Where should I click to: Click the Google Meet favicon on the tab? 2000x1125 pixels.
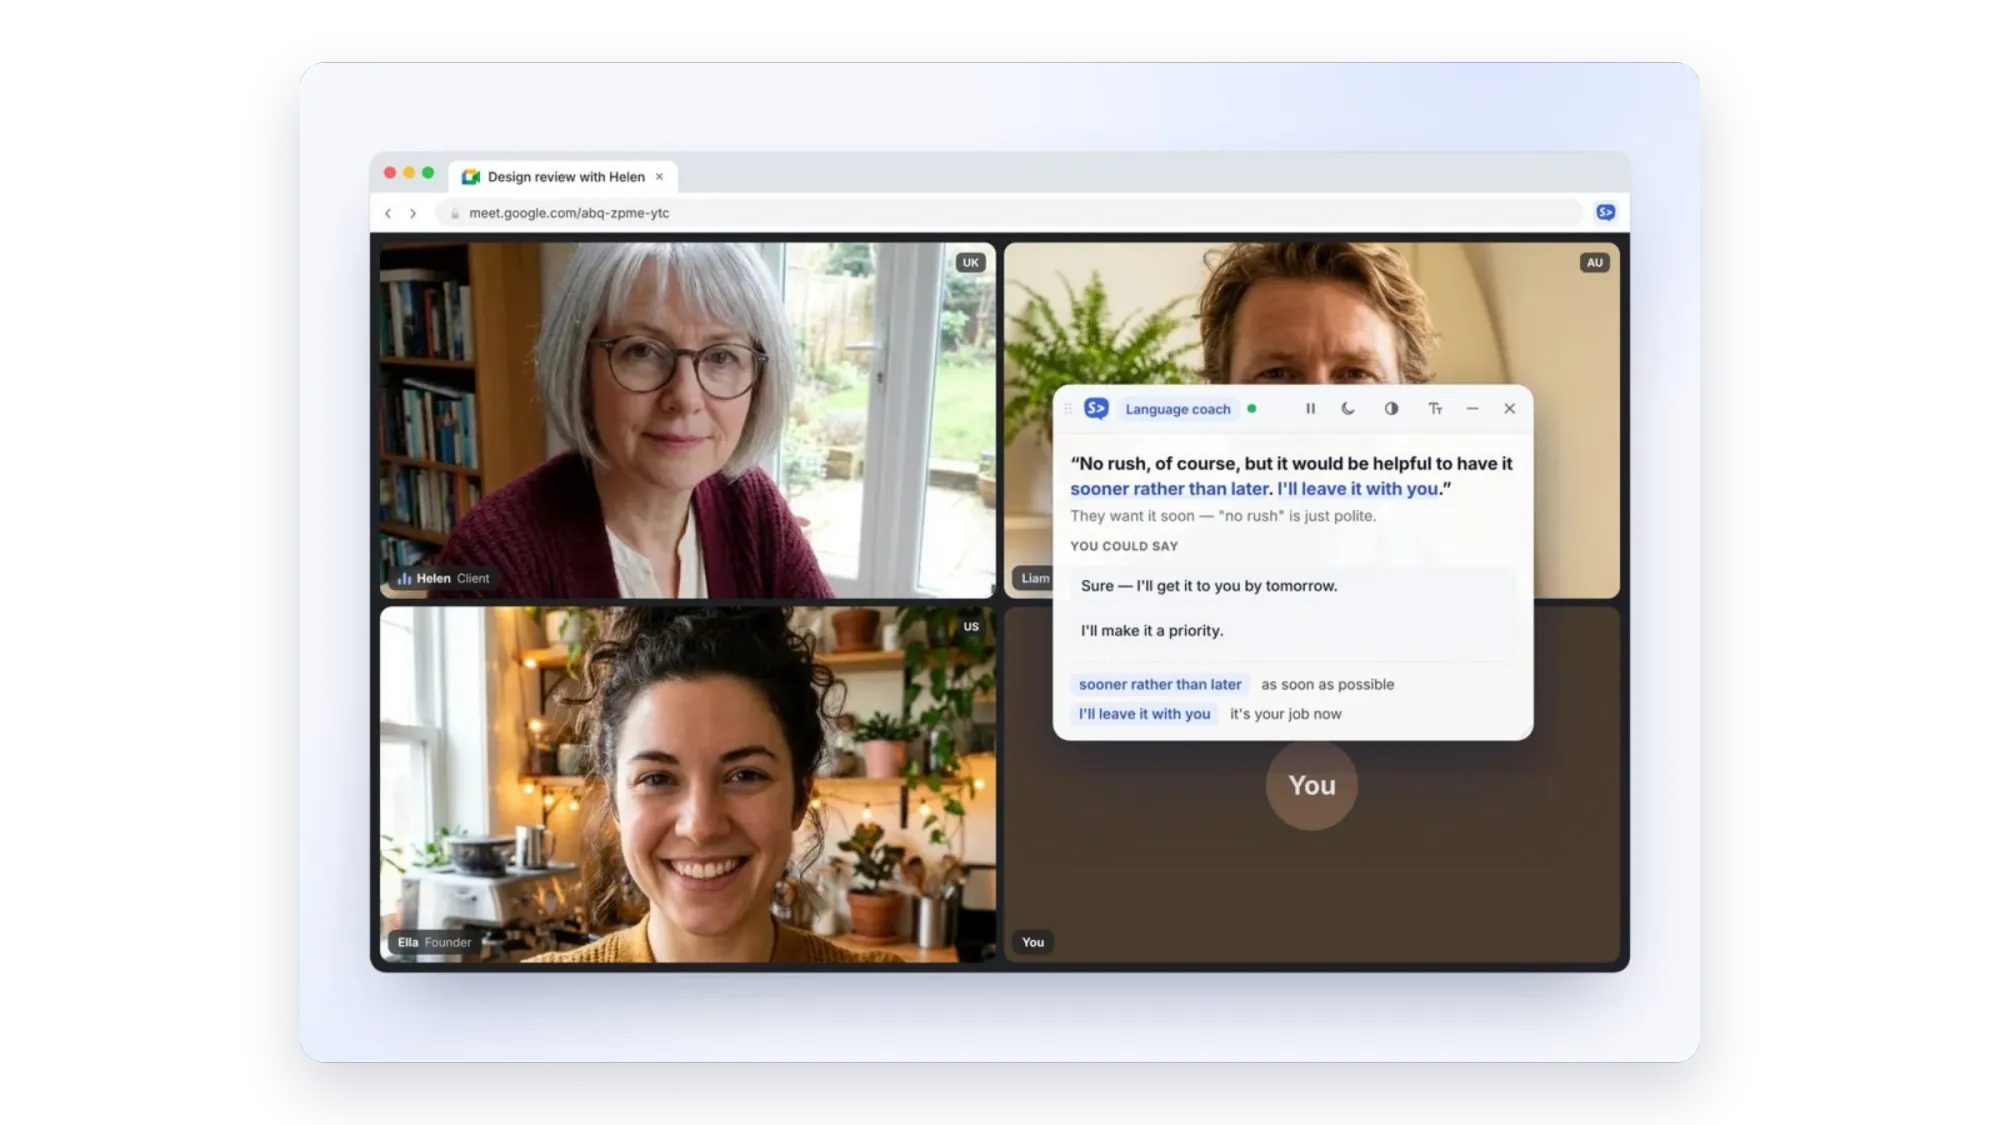471,177
